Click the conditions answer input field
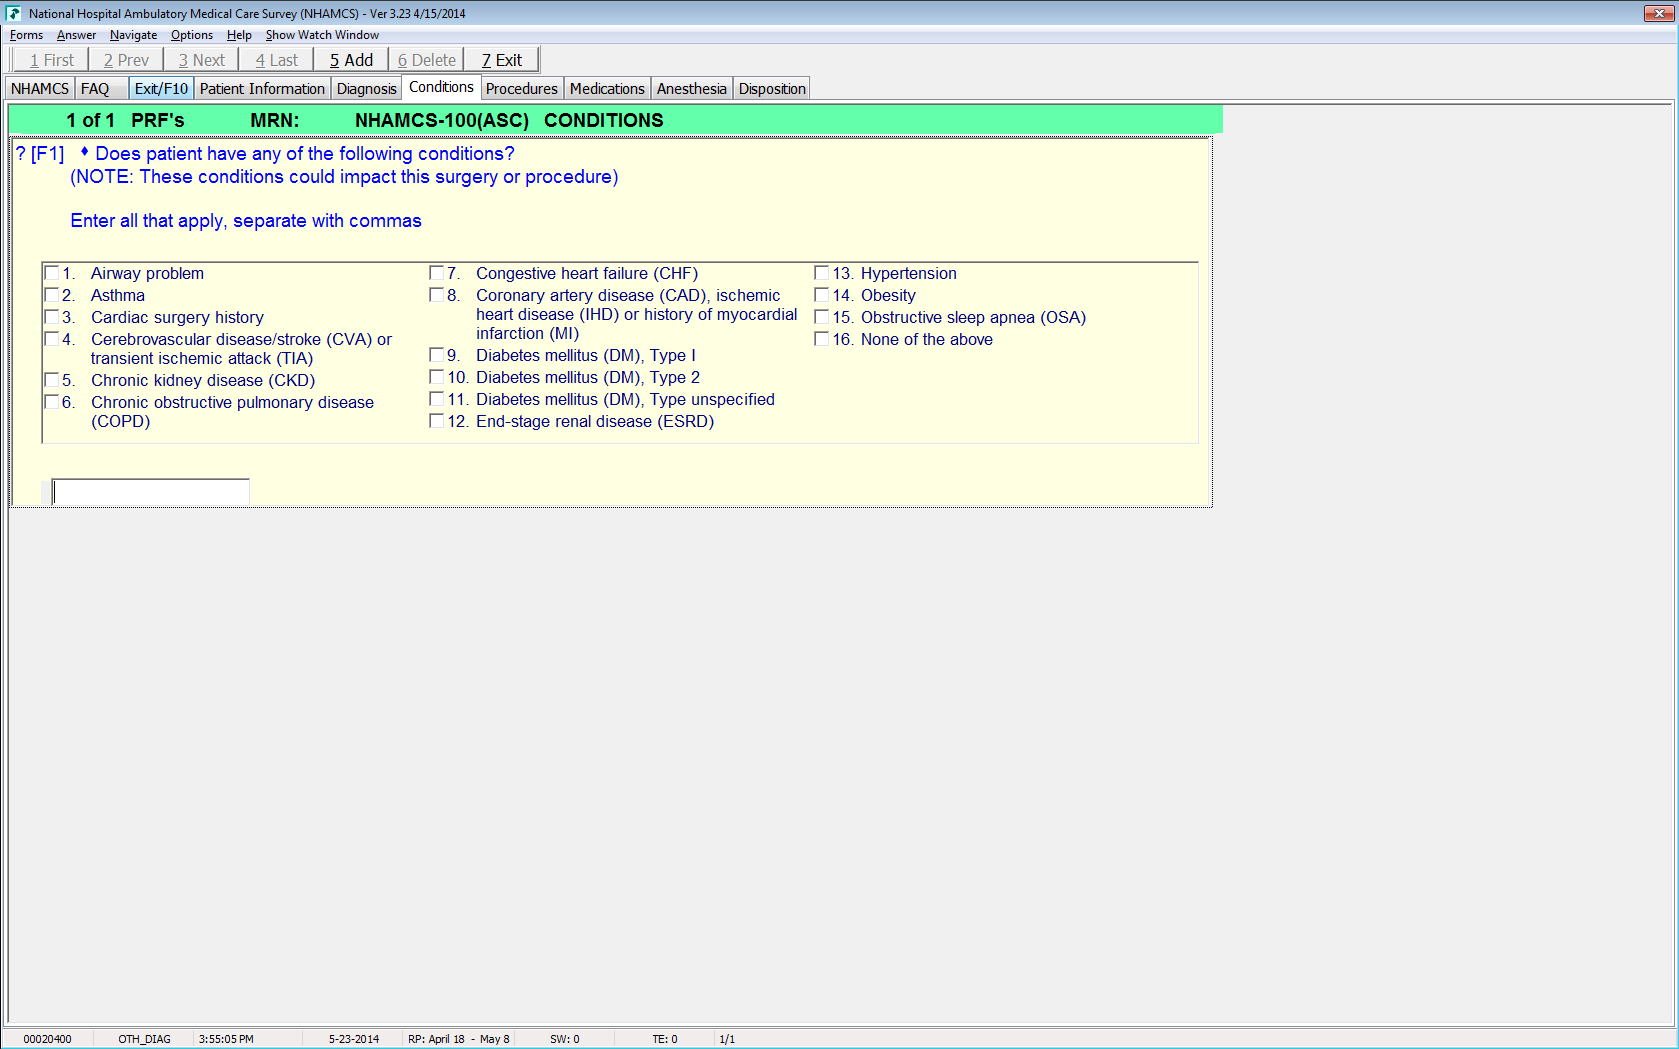 pyautogui.click(x=150, y=492)
